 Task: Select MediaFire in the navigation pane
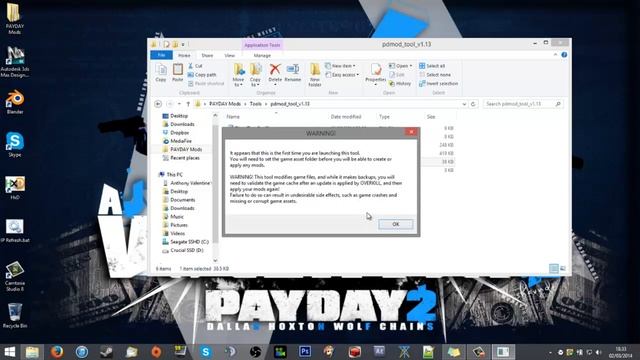tap(181, 141)
